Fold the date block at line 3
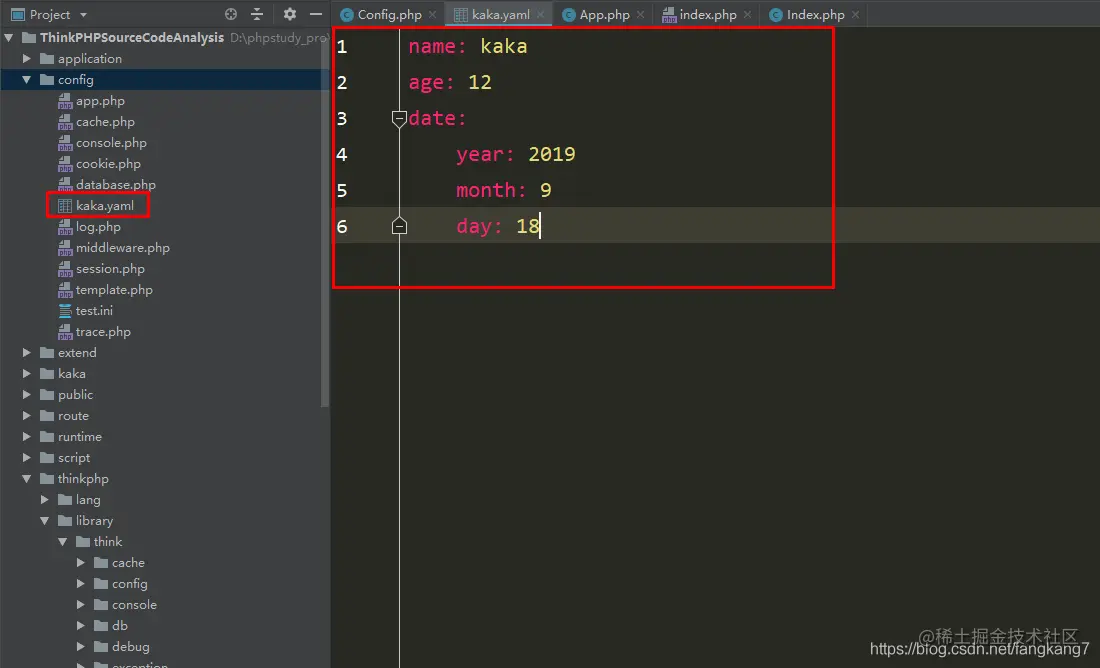This screenshot has height=668, width=1100. [x=399, y=119]
